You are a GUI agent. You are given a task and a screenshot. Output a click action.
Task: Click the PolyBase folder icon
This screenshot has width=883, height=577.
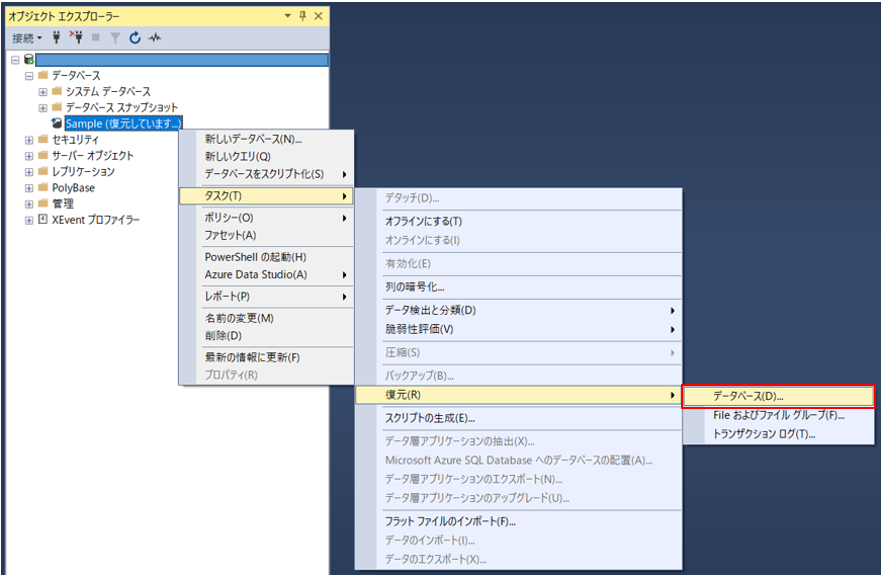[x=43, y=187]
